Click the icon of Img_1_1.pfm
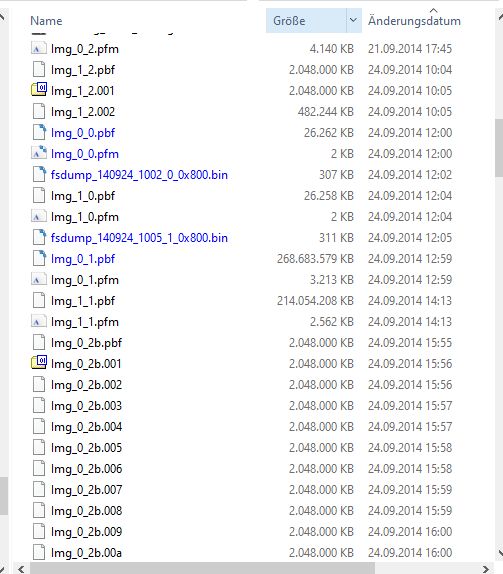 click(39, 321)
